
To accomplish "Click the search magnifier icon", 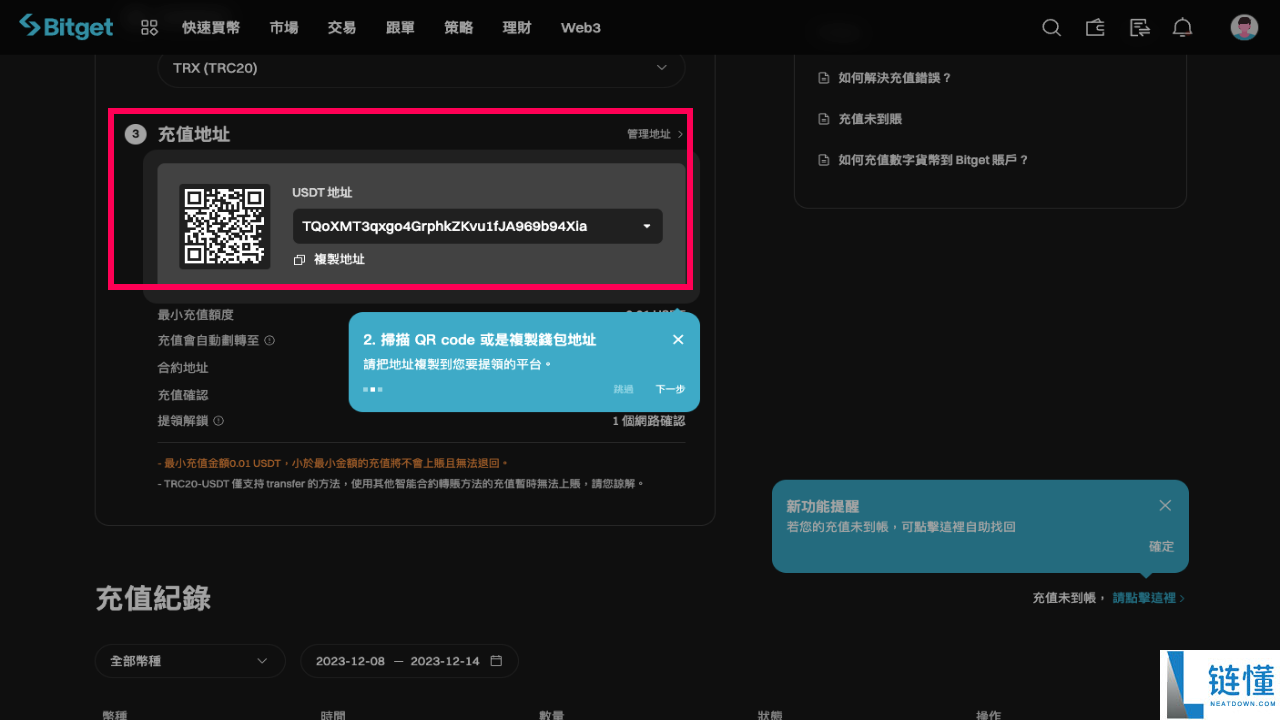I will pyautogui.click(x=1051, y=28).
